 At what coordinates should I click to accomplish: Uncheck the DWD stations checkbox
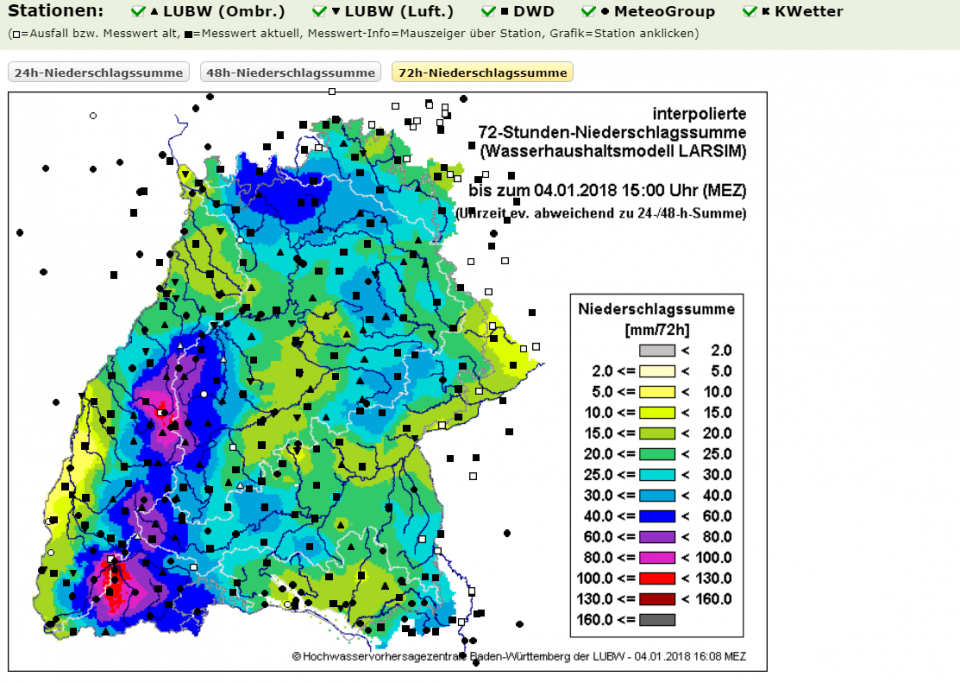pyautogui.click(x=488, y=12)
